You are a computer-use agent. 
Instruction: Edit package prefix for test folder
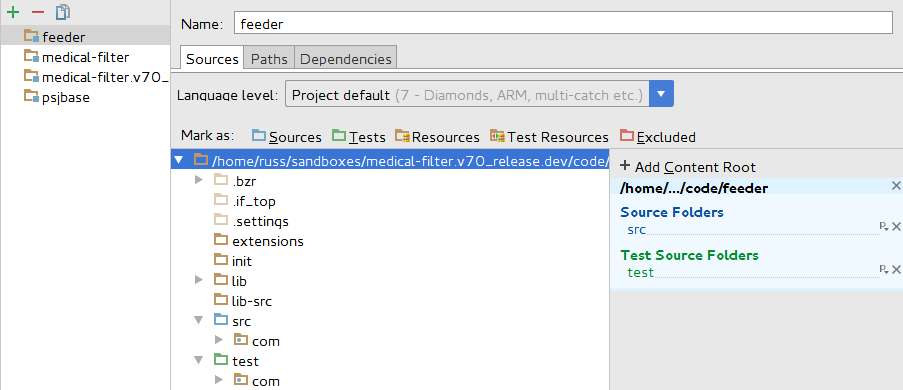883,270
